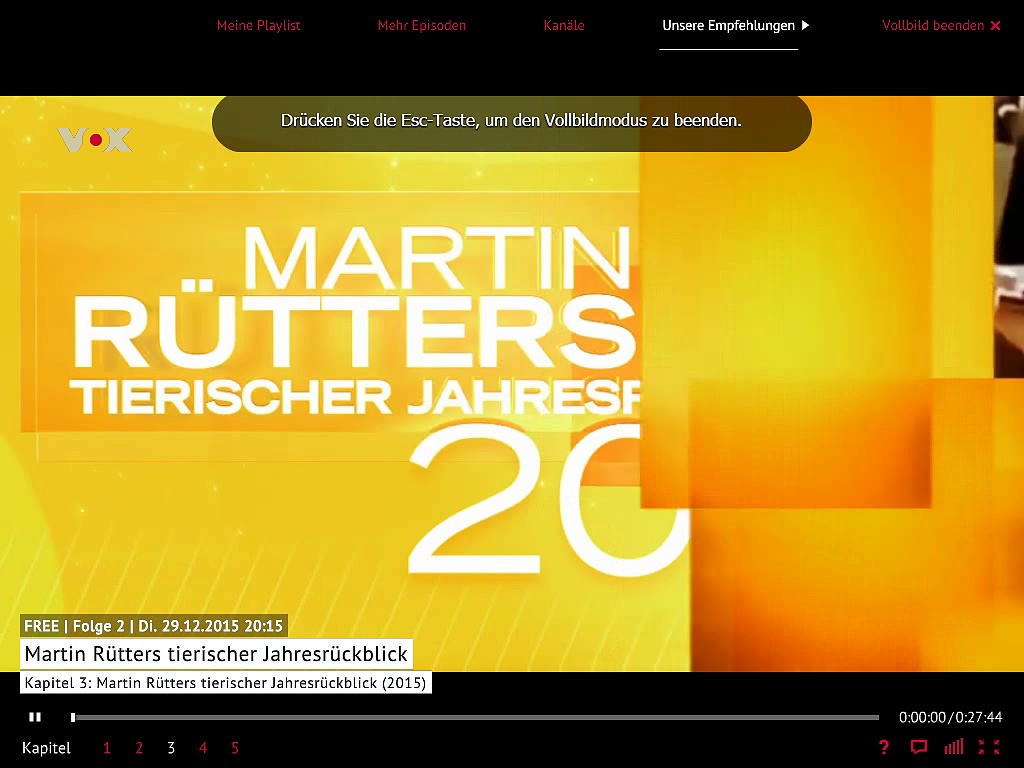1024x768 pixels.
Task: Click the speech bubble comment icon
Action: 918,747
